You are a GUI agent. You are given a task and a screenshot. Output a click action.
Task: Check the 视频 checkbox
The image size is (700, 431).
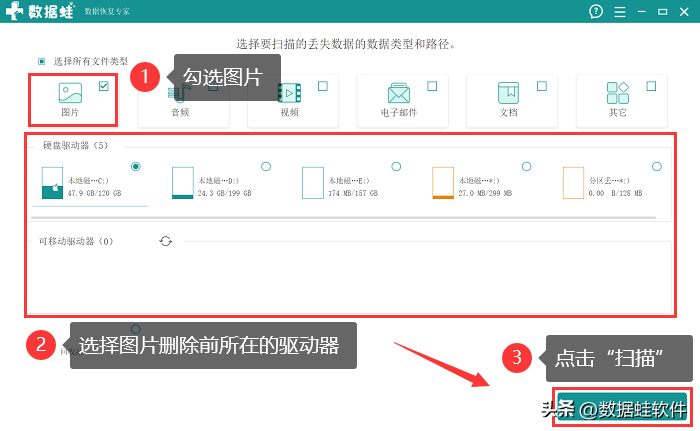click(x=323, y=86)
